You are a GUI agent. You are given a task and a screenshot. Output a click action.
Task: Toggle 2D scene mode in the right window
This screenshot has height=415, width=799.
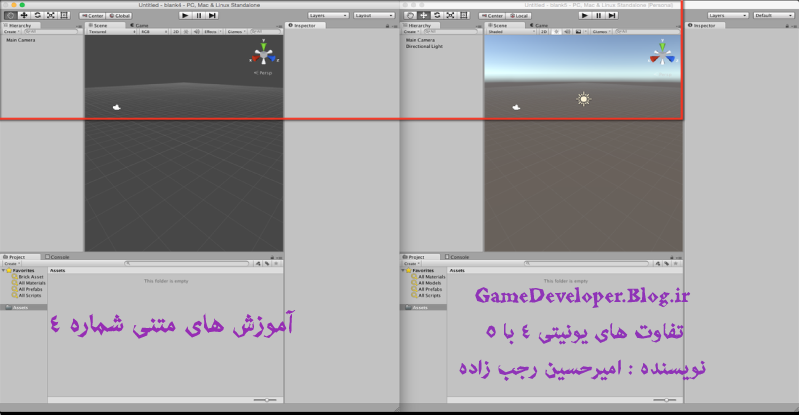(544, 32)
